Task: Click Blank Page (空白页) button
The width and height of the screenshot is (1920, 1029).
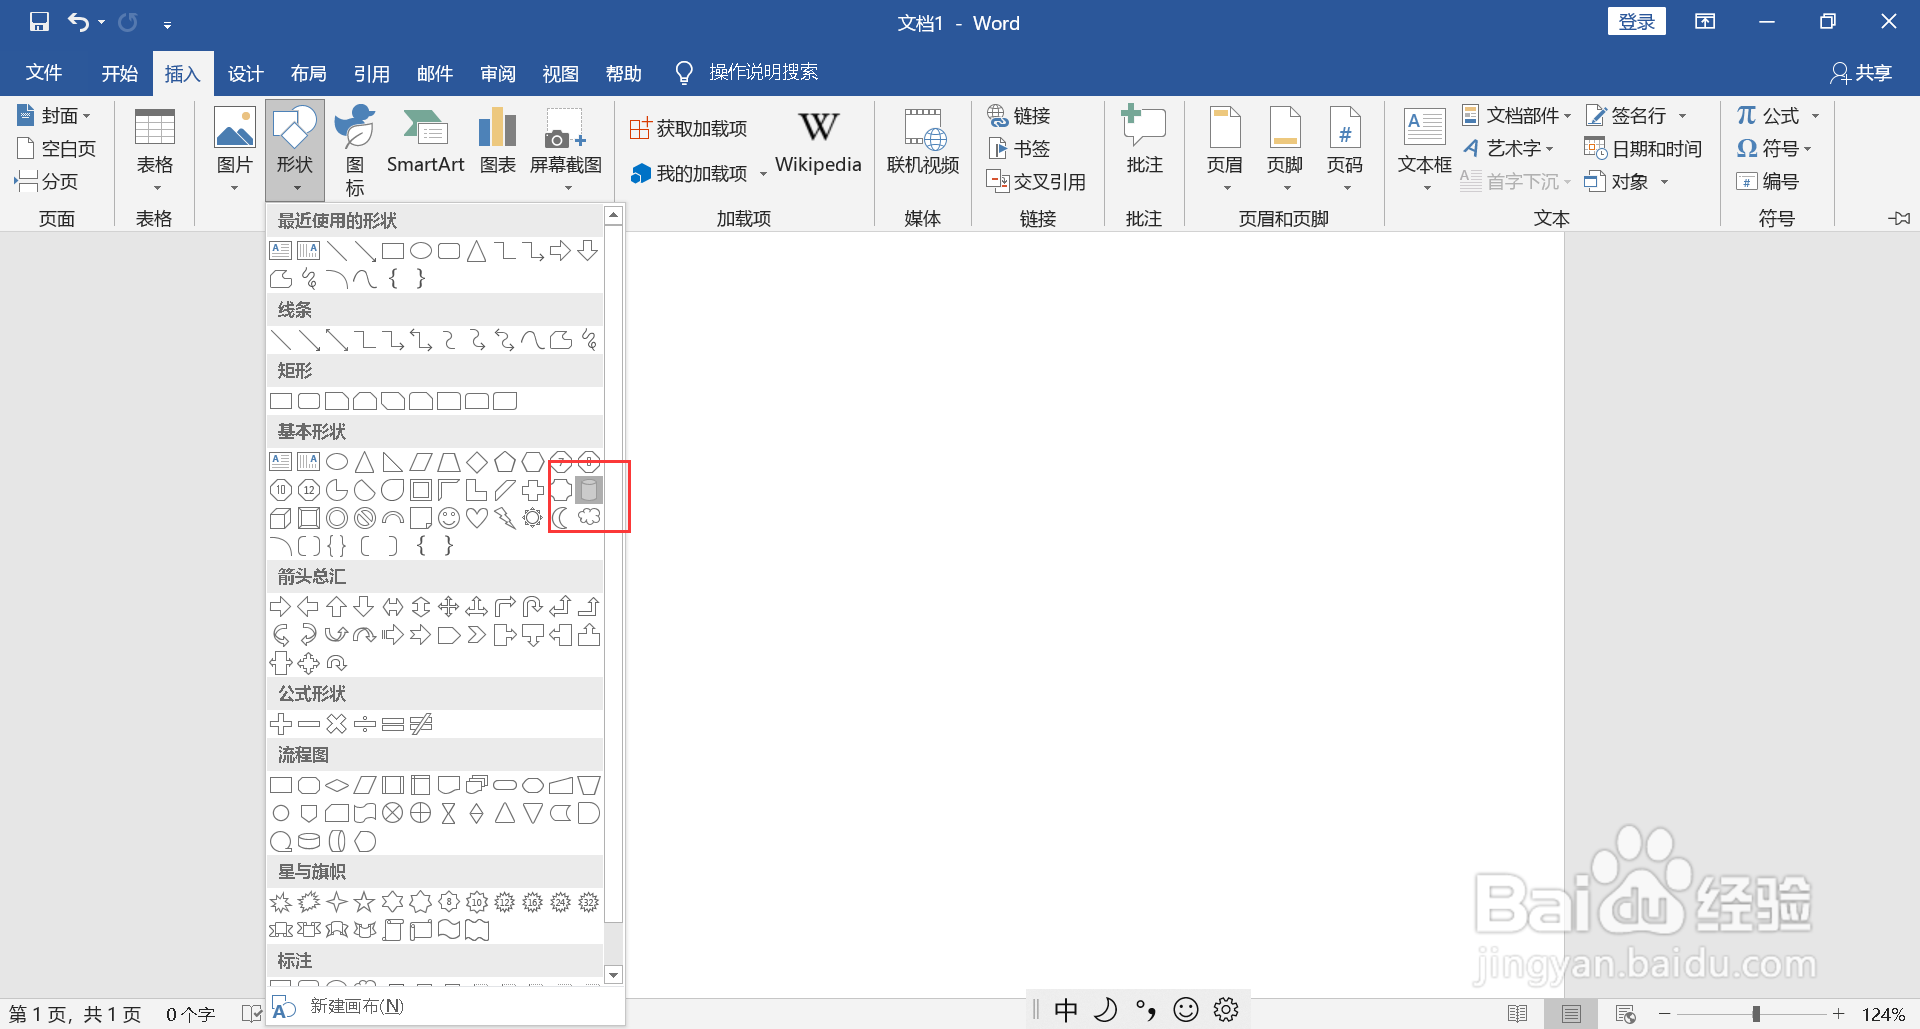Action: tap(57, 149)
